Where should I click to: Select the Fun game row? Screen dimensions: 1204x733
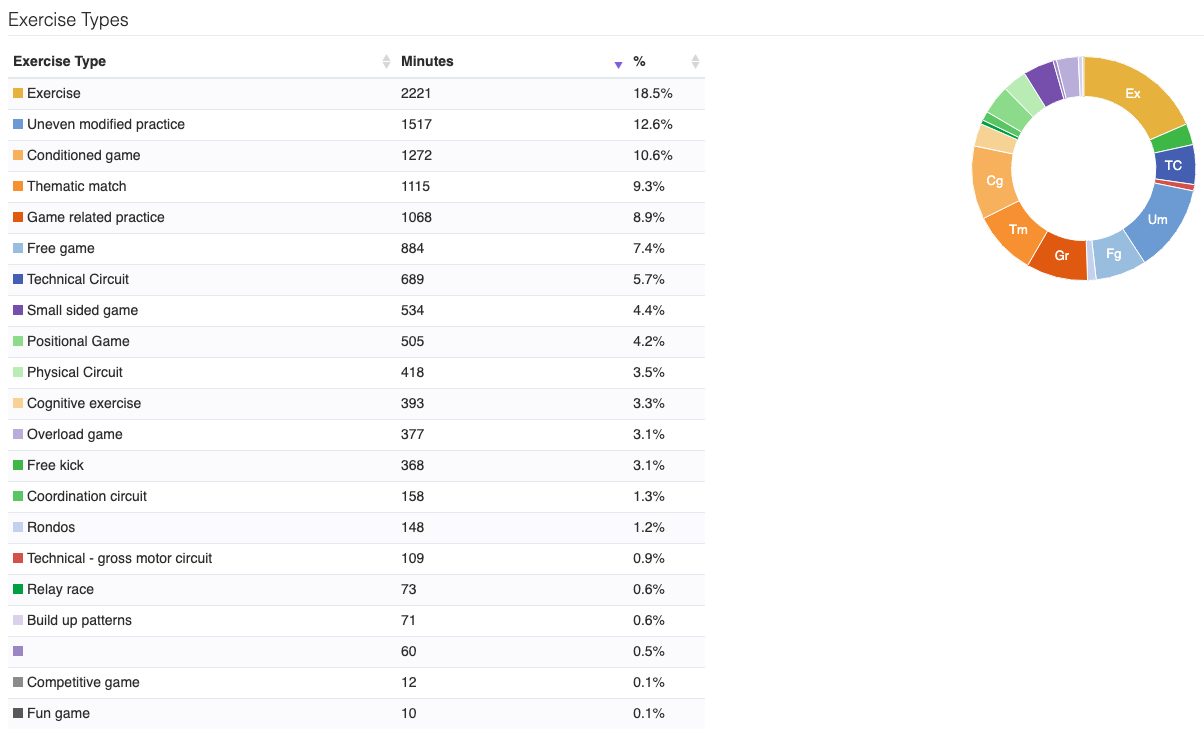click(x=356, y=713)
